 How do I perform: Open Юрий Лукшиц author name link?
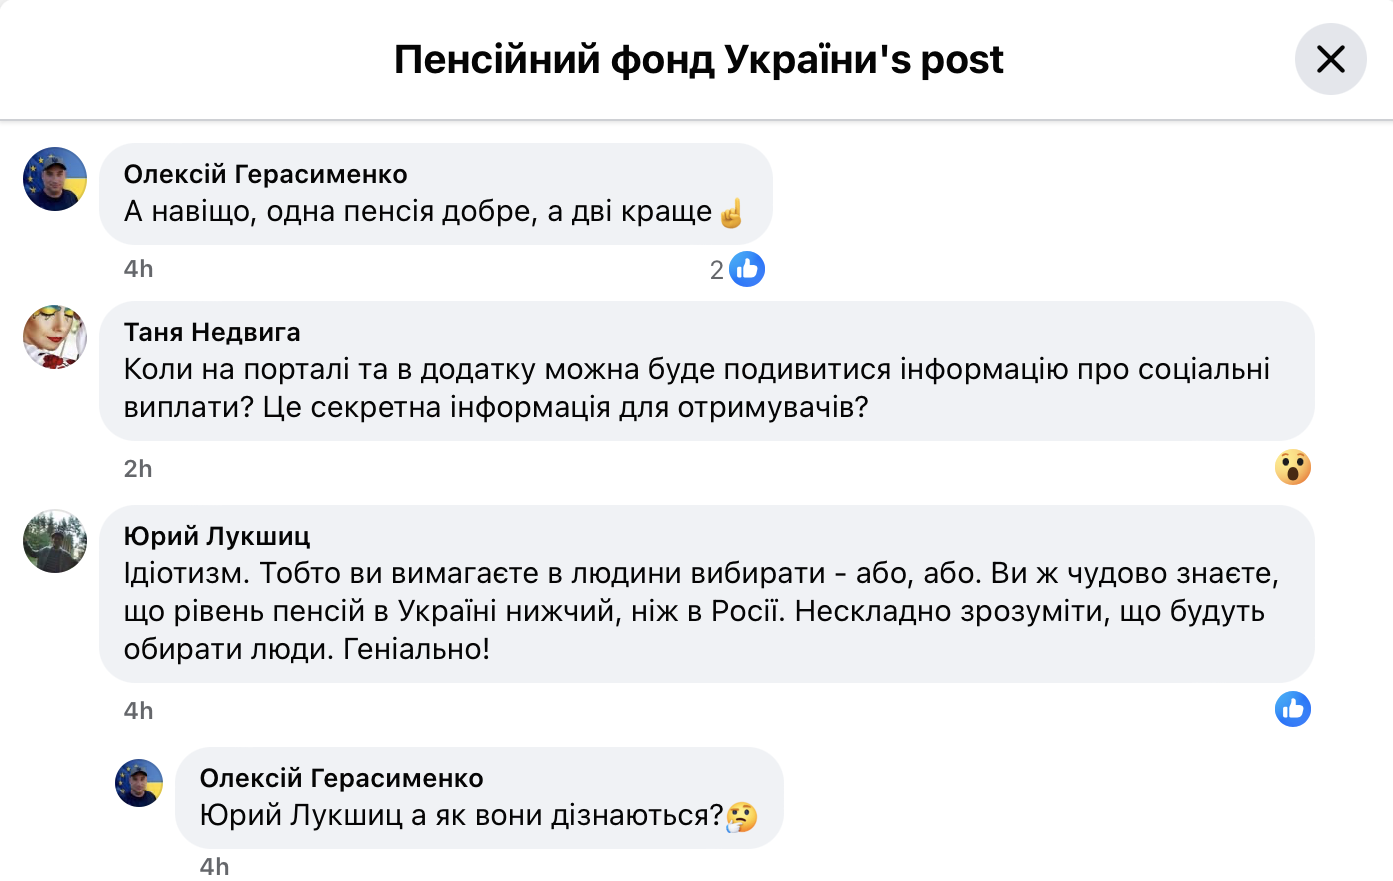click(x=217, y=536)
